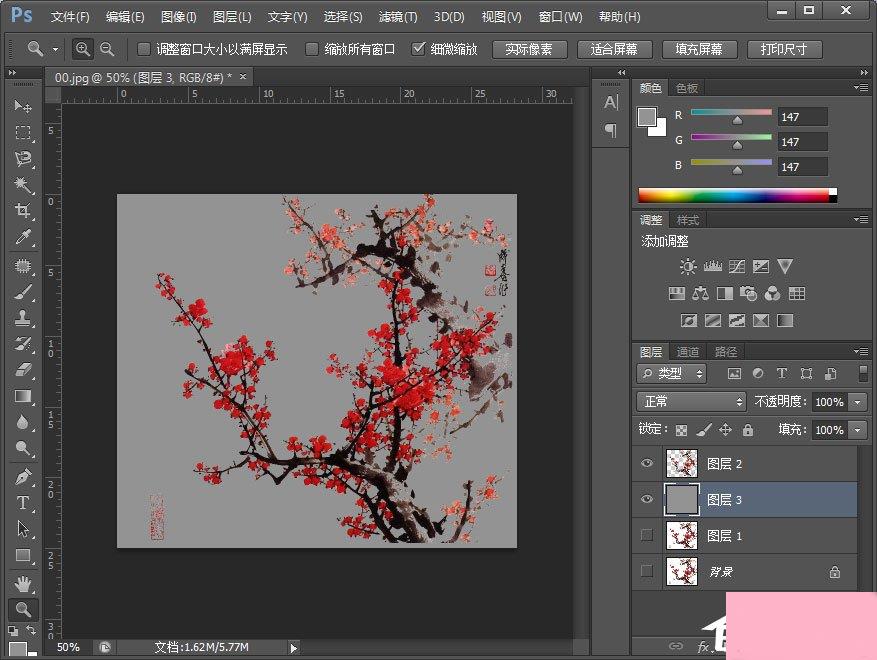
Task: Toggle layer filter switch on/off
Action: [x=863, y=373]
